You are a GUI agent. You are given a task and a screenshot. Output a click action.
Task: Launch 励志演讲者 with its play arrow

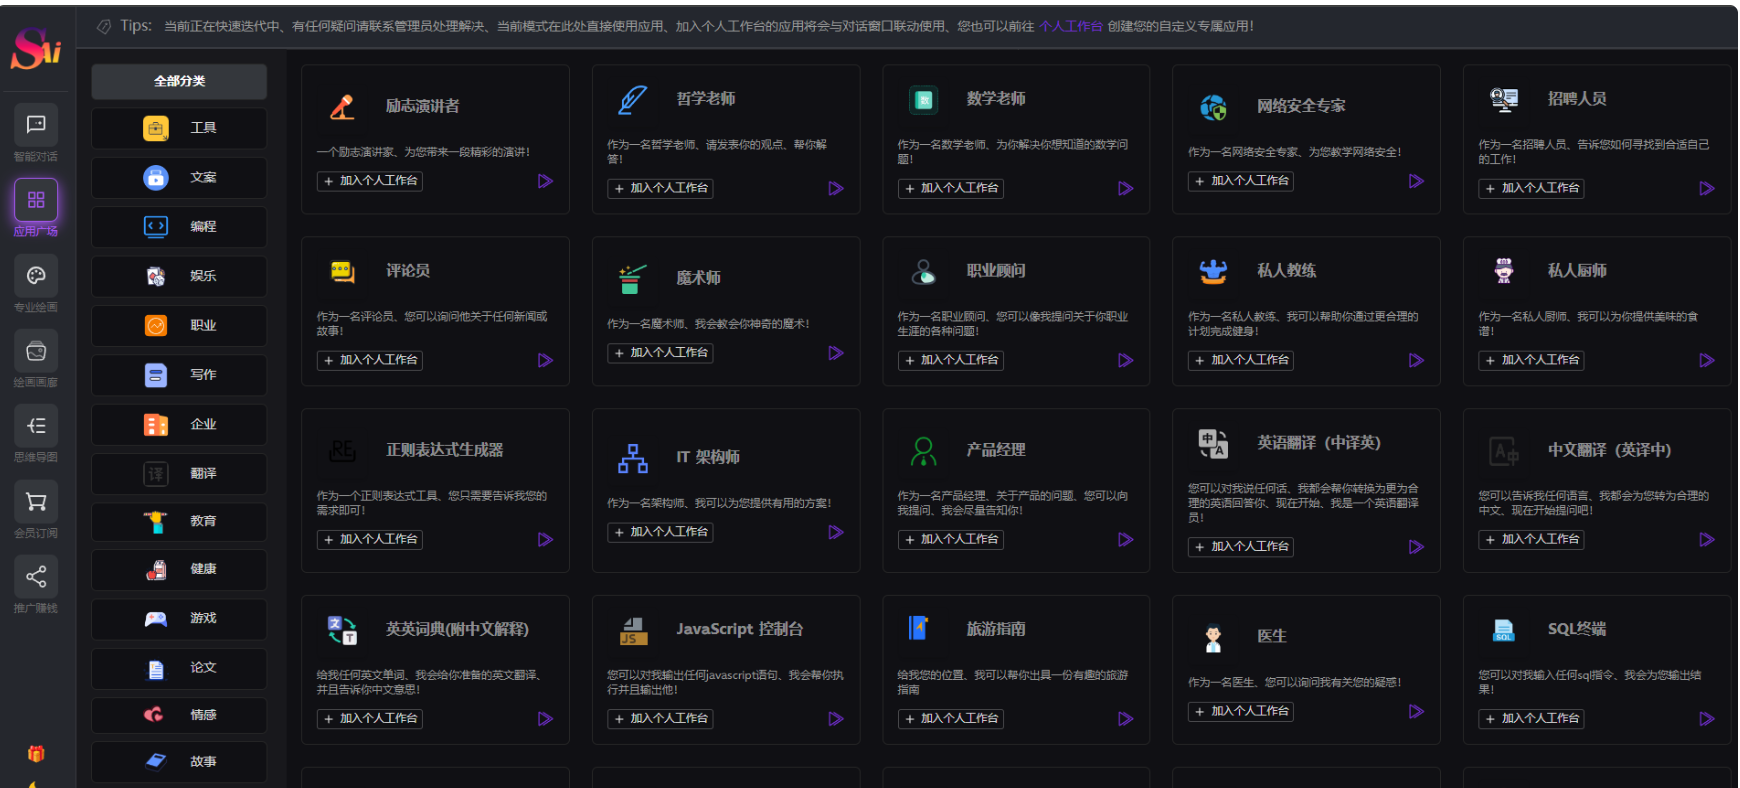pos(545,181)
